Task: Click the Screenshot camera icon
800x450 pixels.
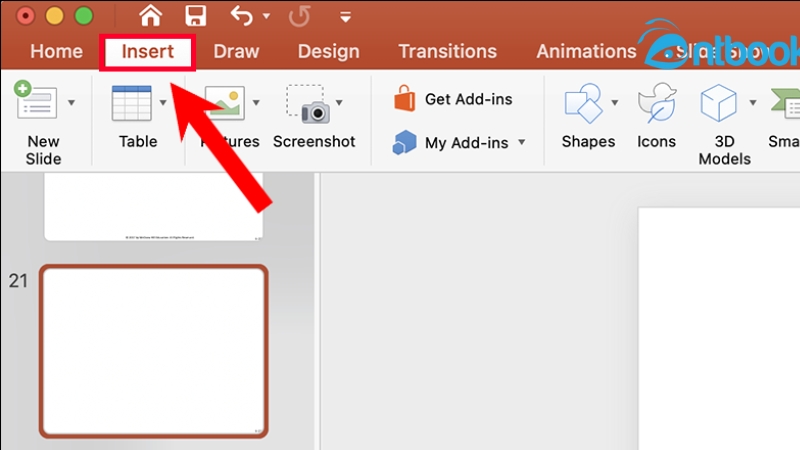Action: tap(306, 102)
